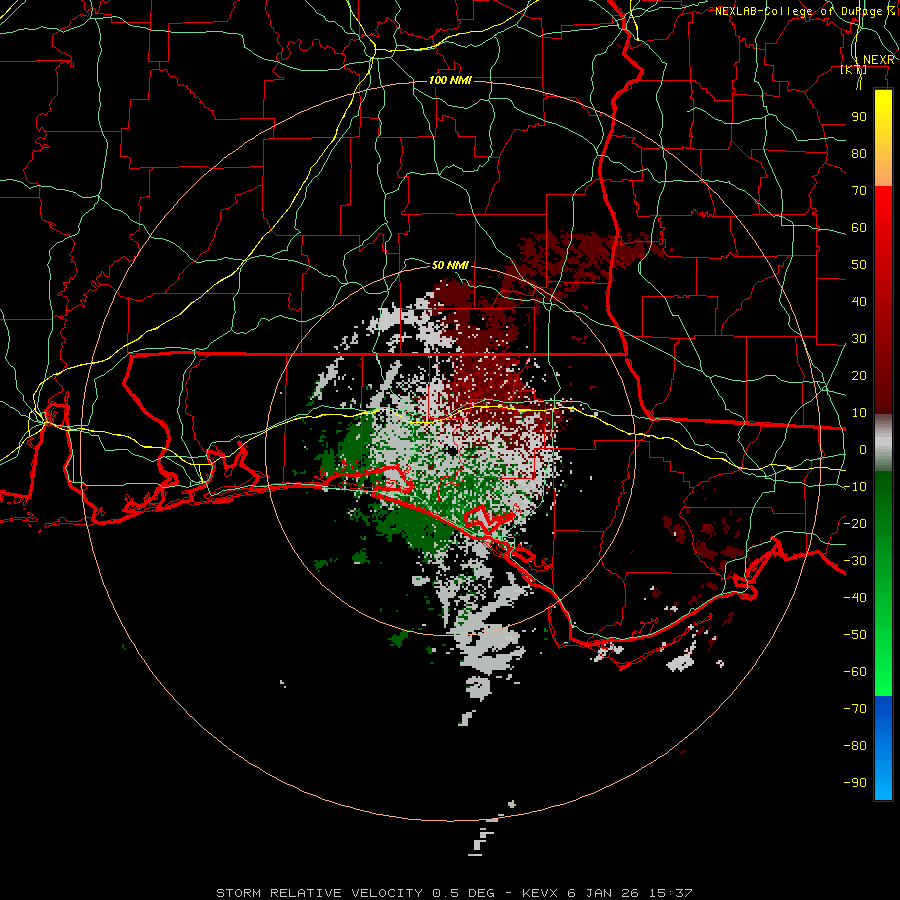This screenshot has width=900, height=900.
Task: Click the "-90" velocity scale label
Action: point(855,782)
